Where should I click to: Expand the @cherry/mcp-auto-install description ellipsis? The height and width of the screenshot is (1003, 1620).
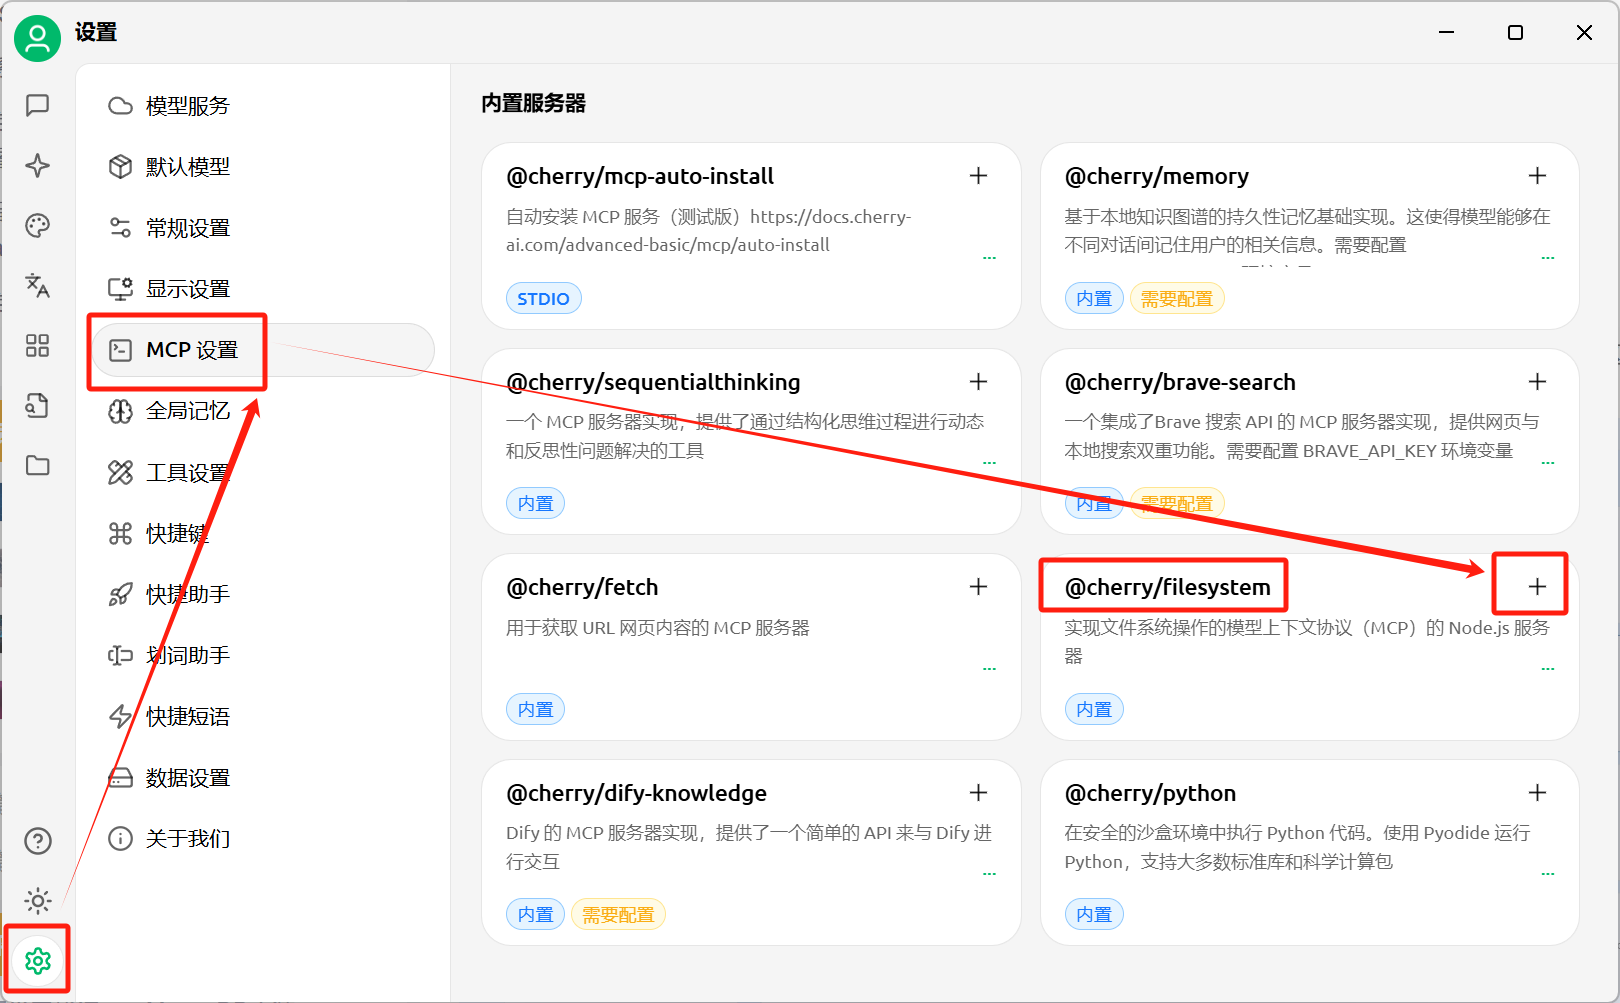point(989,258)
